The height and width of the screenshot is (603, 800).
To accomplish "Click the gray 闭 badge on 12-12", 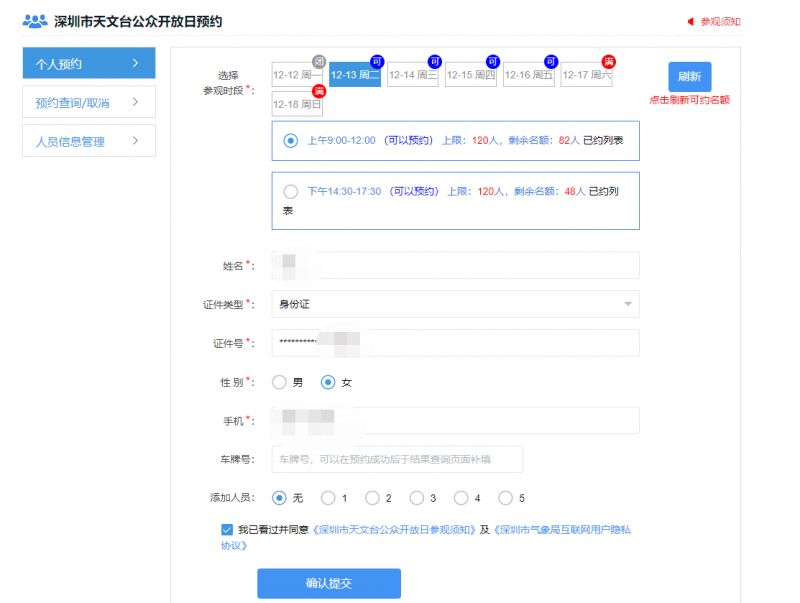I will click(319, 62).
